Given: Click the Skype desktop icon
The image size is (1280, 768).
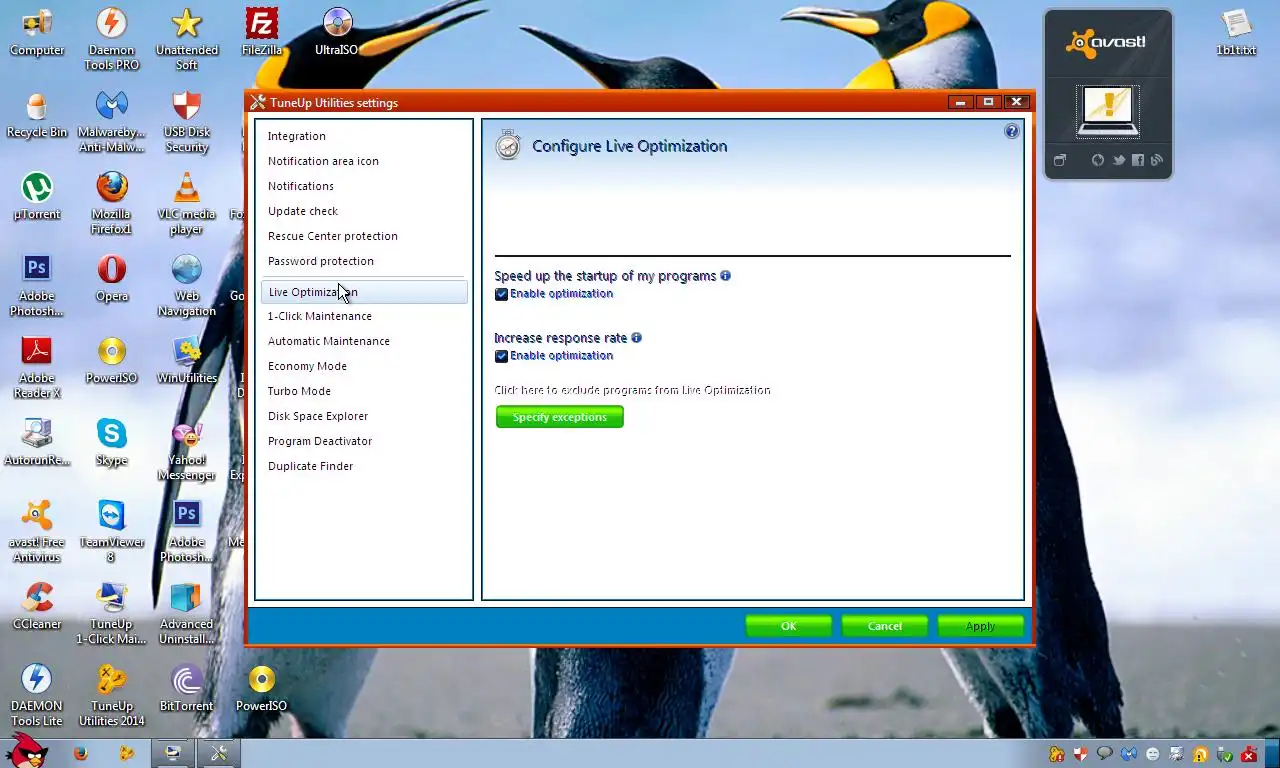Looking at the screenshot, I should (111, 442).
